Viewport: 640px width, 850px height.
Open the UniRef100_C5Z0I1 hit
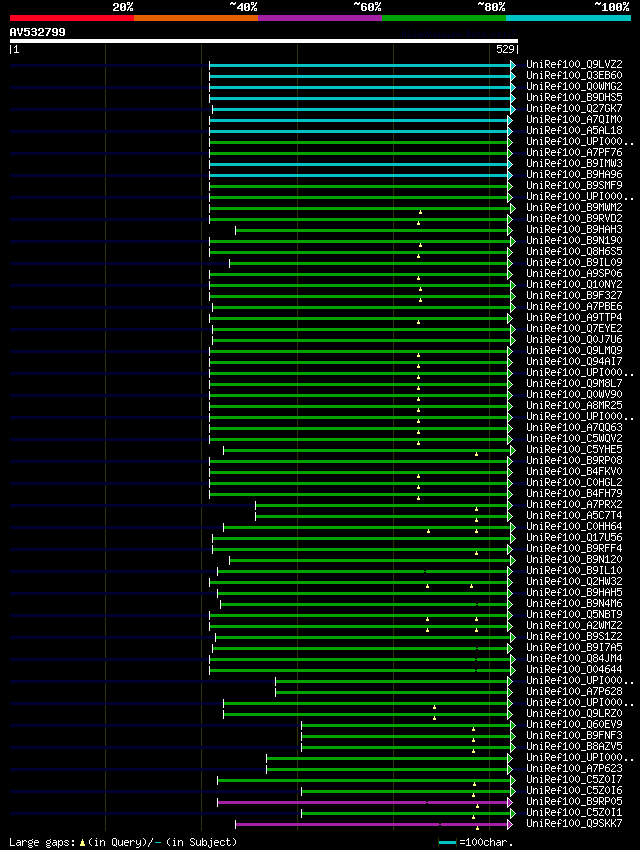[574, 813]
